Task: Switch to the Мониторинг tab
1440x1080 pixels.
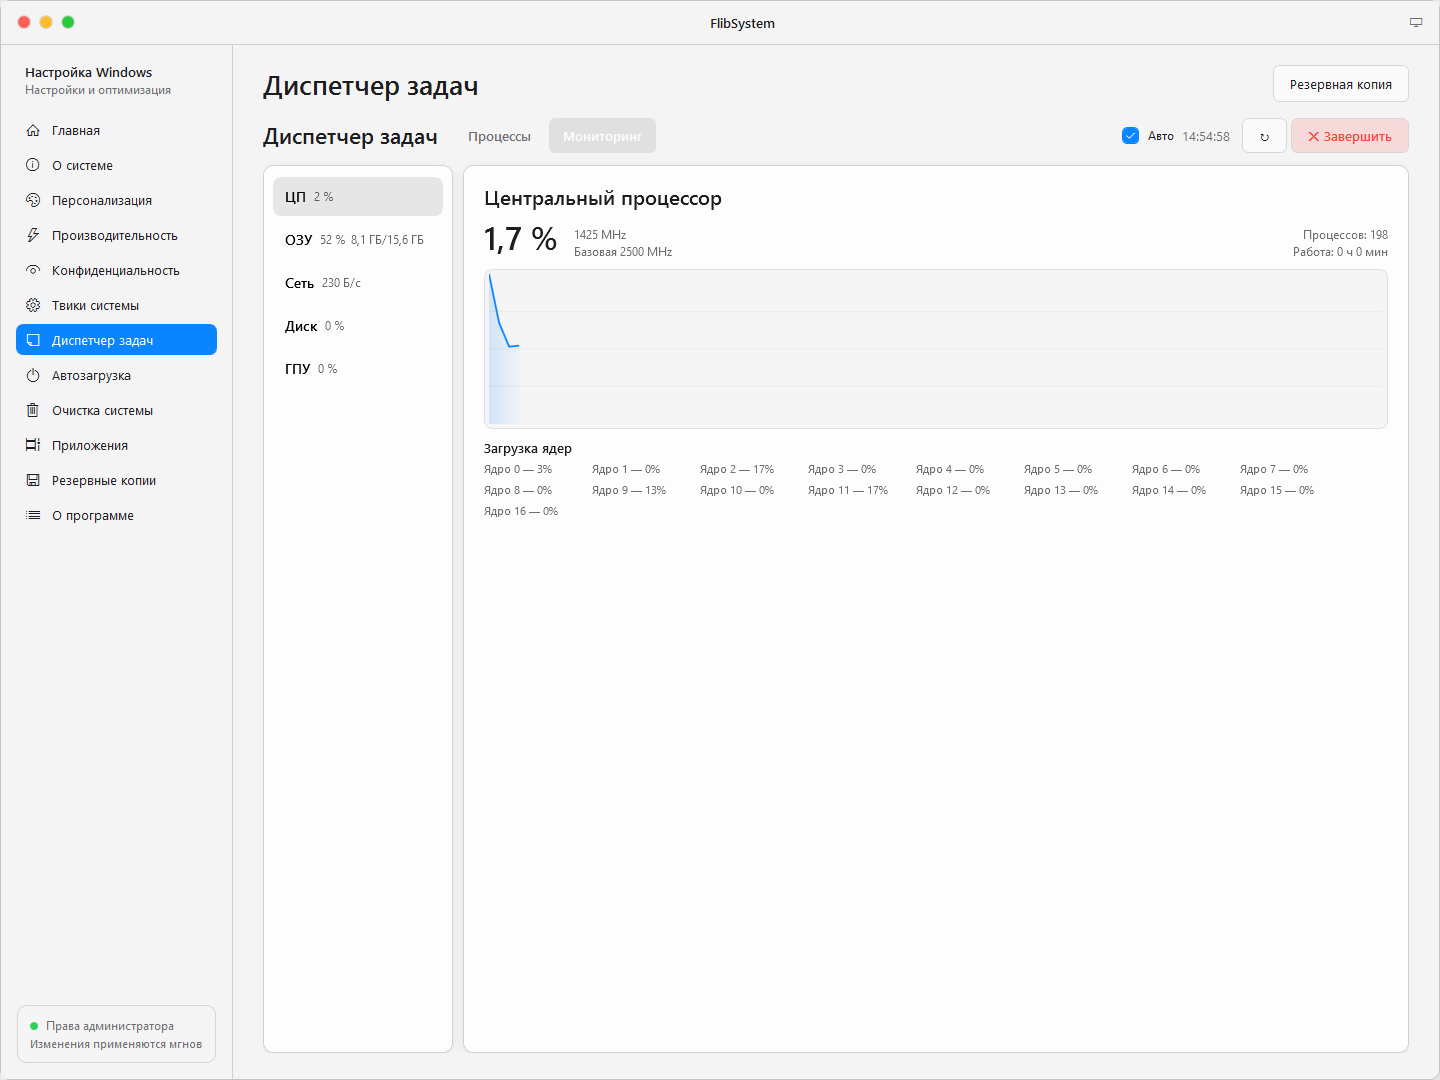Action: [602, 136]
